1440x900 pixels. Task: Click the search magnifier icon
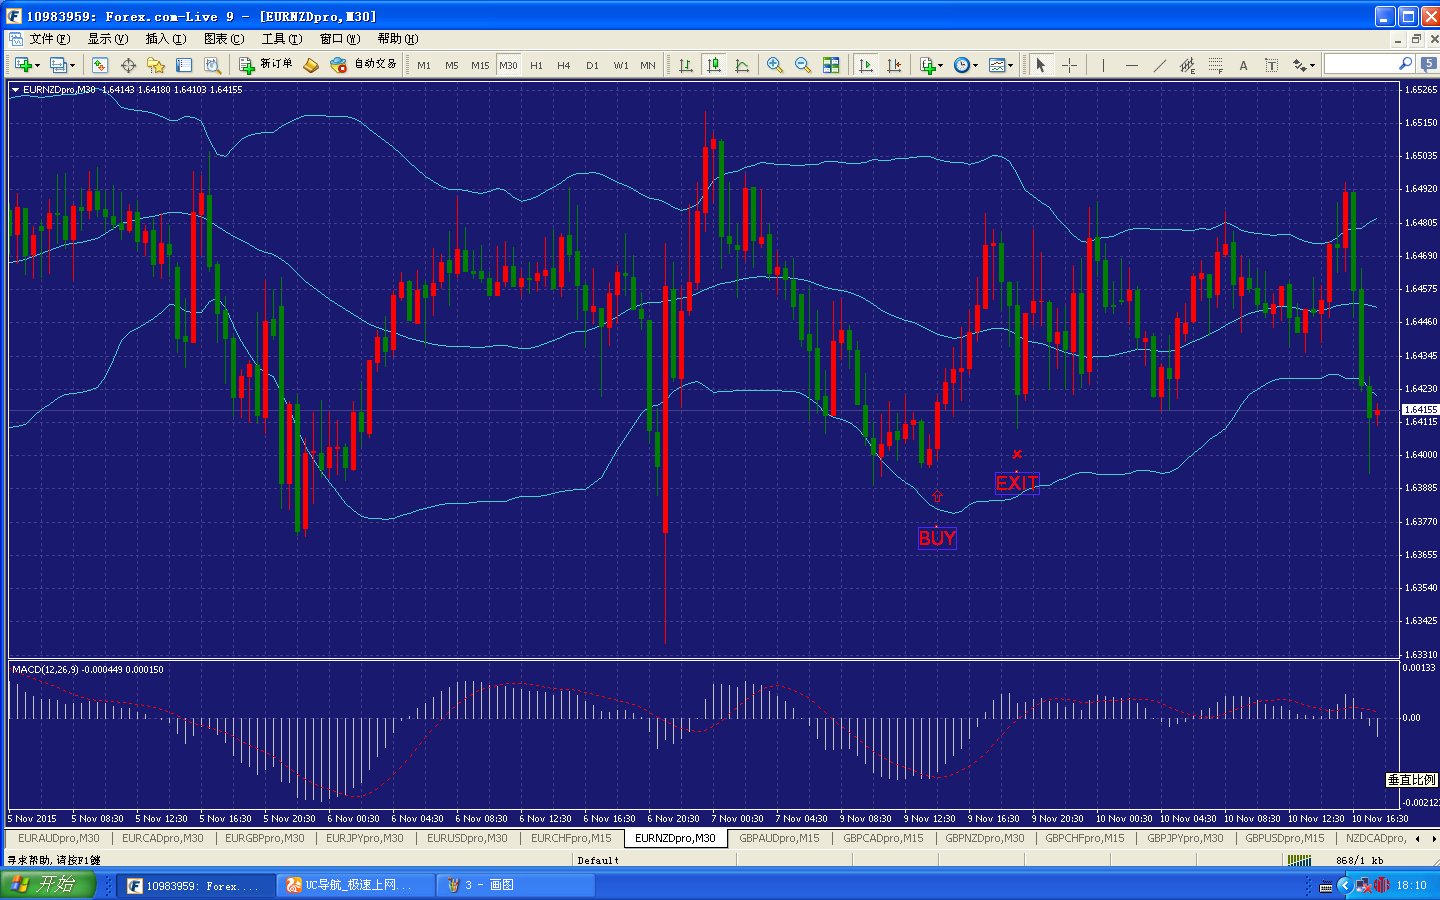pos(1405,64)
